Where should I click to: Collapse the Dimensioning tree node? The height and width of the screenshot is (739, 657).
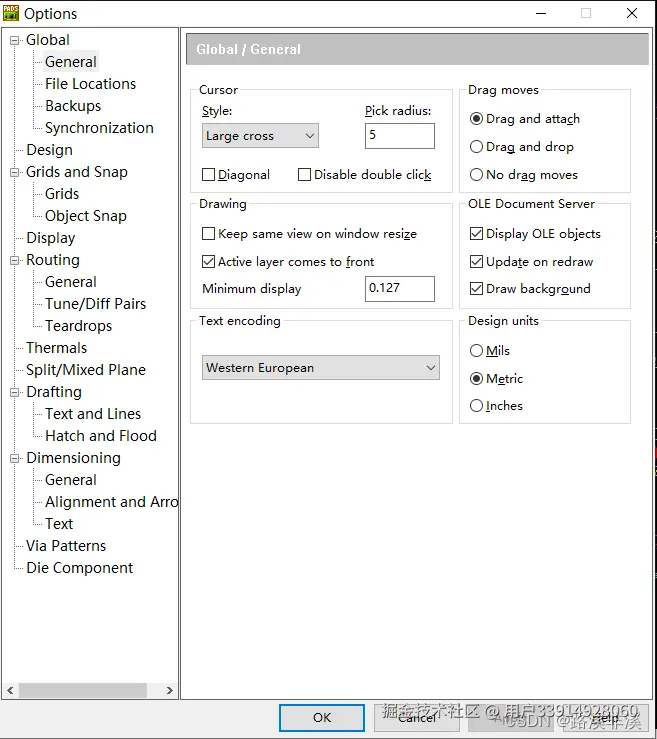coord(15,458)
